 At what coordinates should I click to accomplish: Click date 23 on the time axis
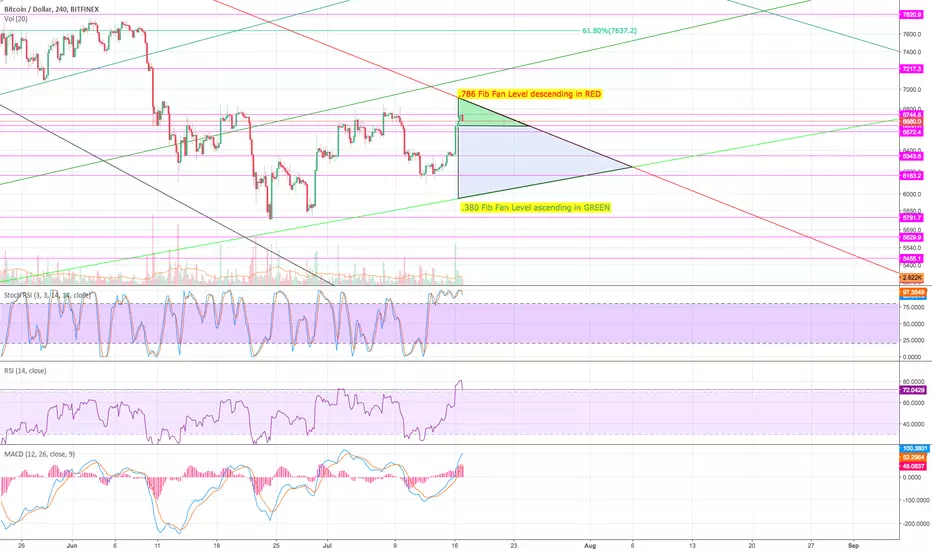tap(514, 545)
